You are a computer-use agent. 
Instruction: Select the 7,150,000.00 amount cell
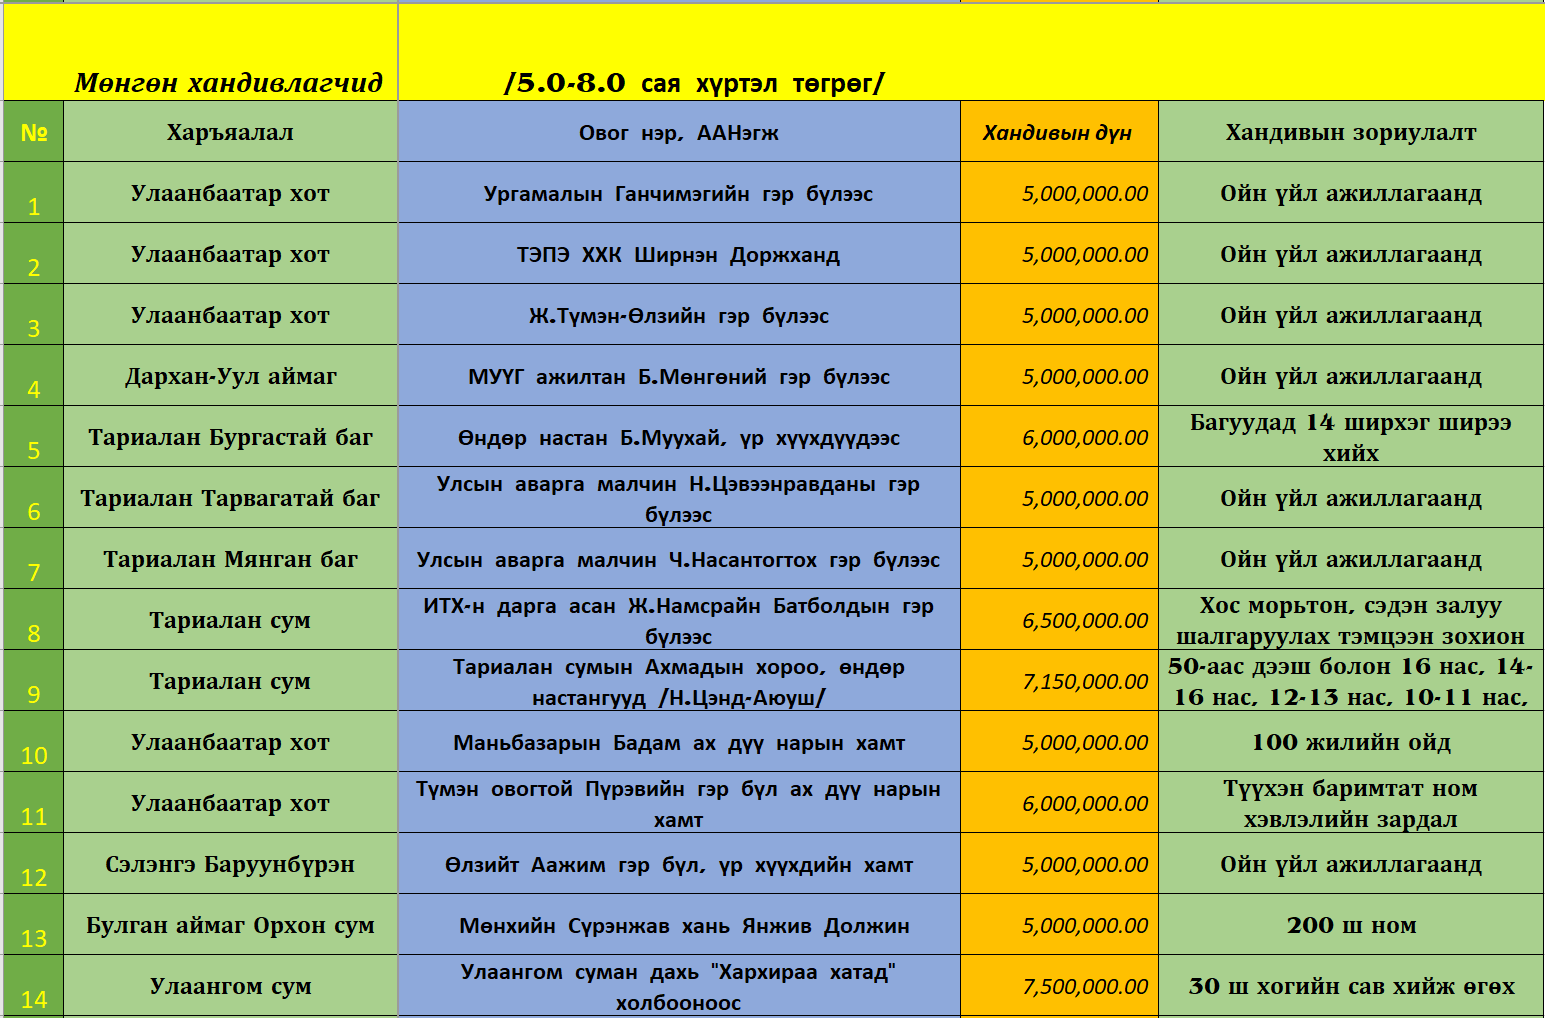click(1058, 681)
